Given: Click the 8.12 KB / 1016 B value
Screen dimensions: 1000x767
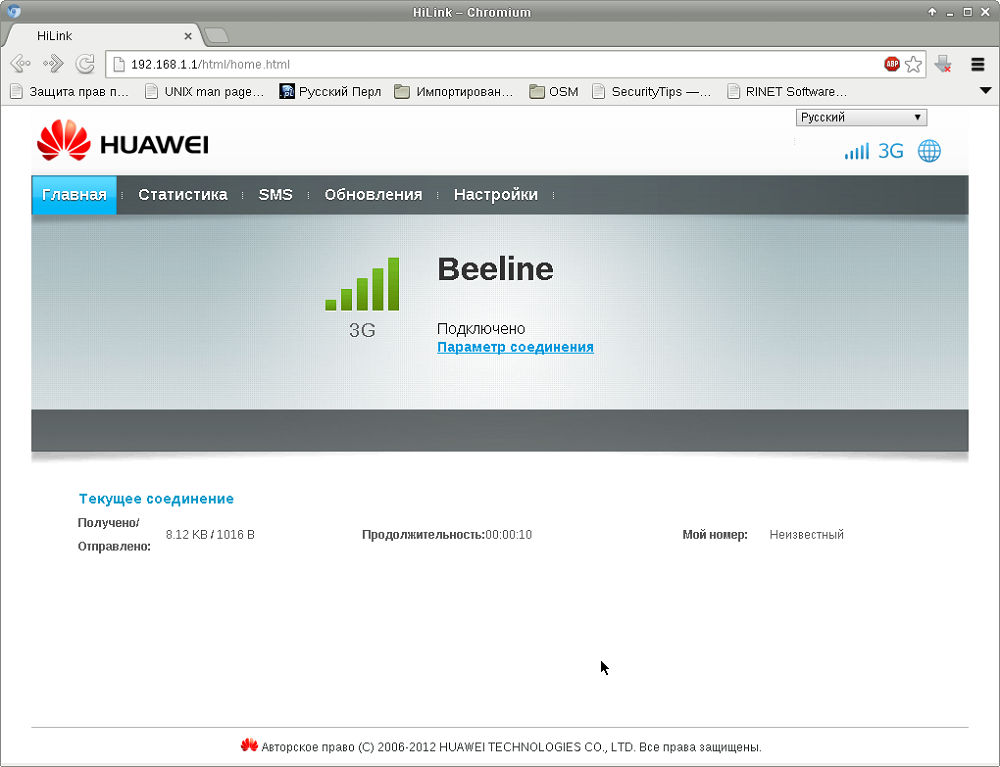Looking at the screenshot, I should click(x=210, y=534).
